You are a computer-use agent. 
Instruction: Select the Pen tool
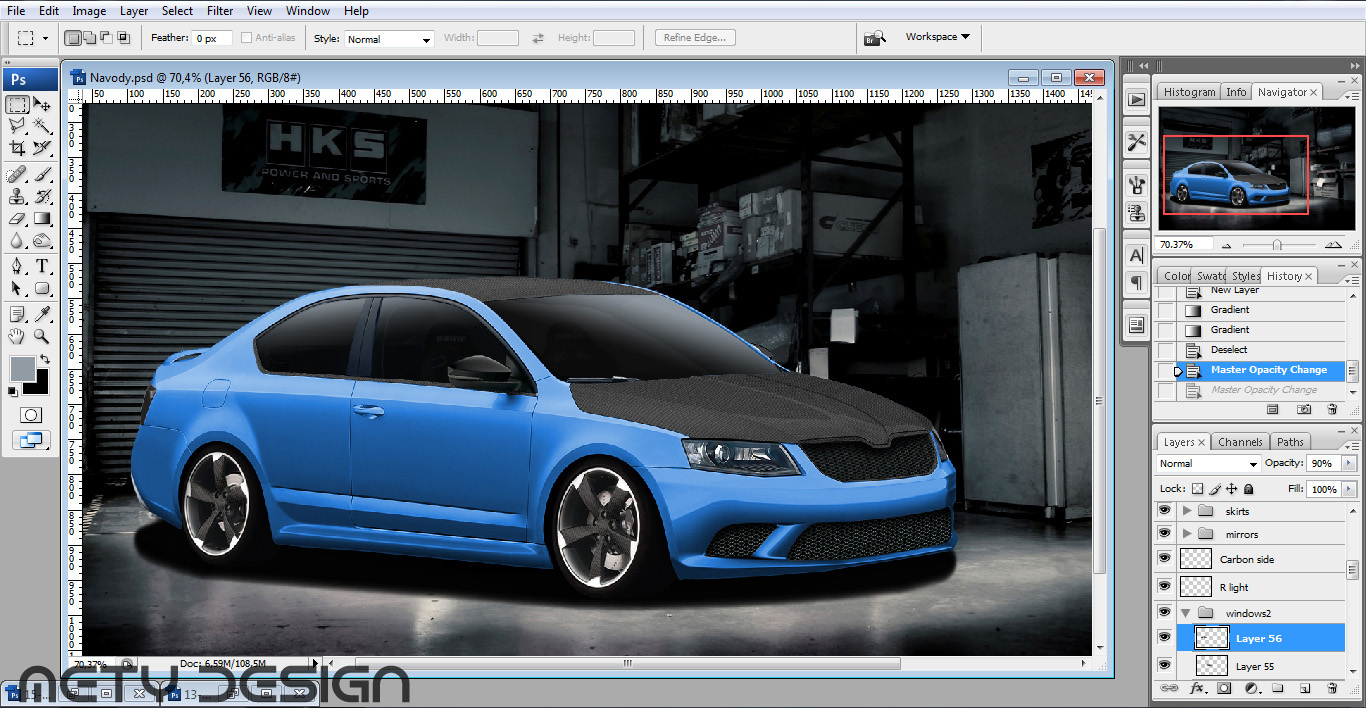pyautogui.click(x=17, y=267)
